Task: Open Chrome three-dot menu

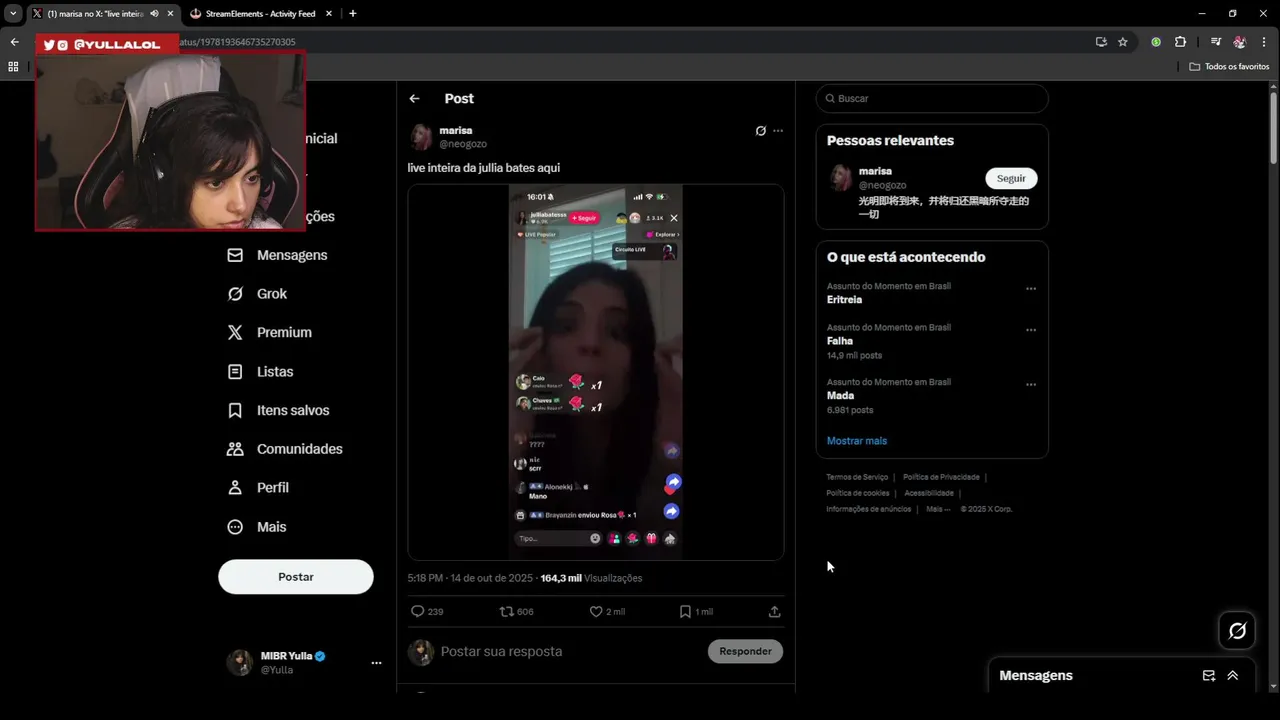Action: 1265,42
